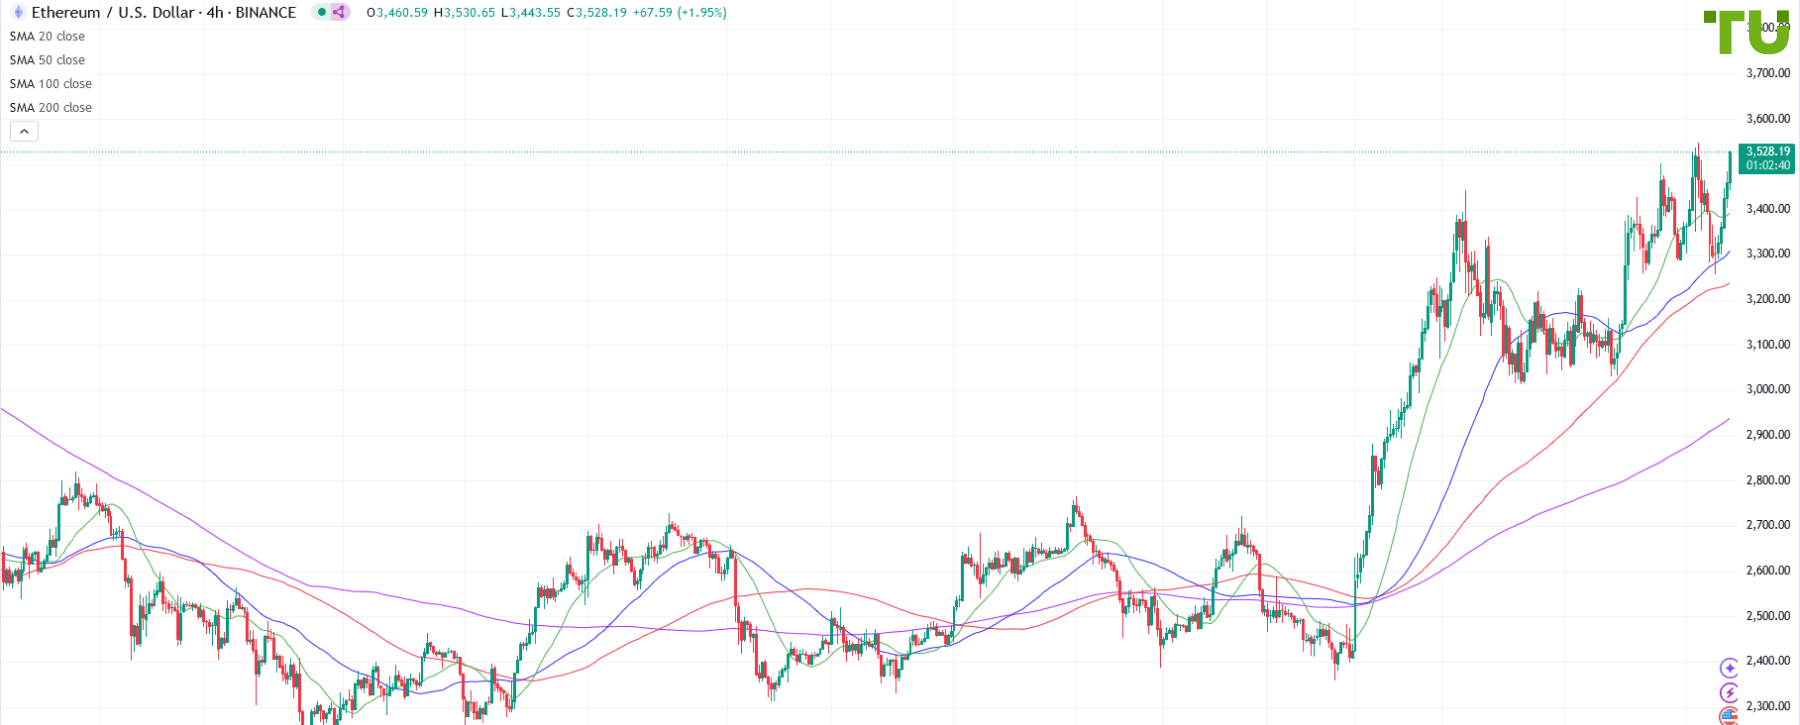The image size is (1800, 725).
Task: Click the 2,300.00 price axis label
Action: 1768,706
